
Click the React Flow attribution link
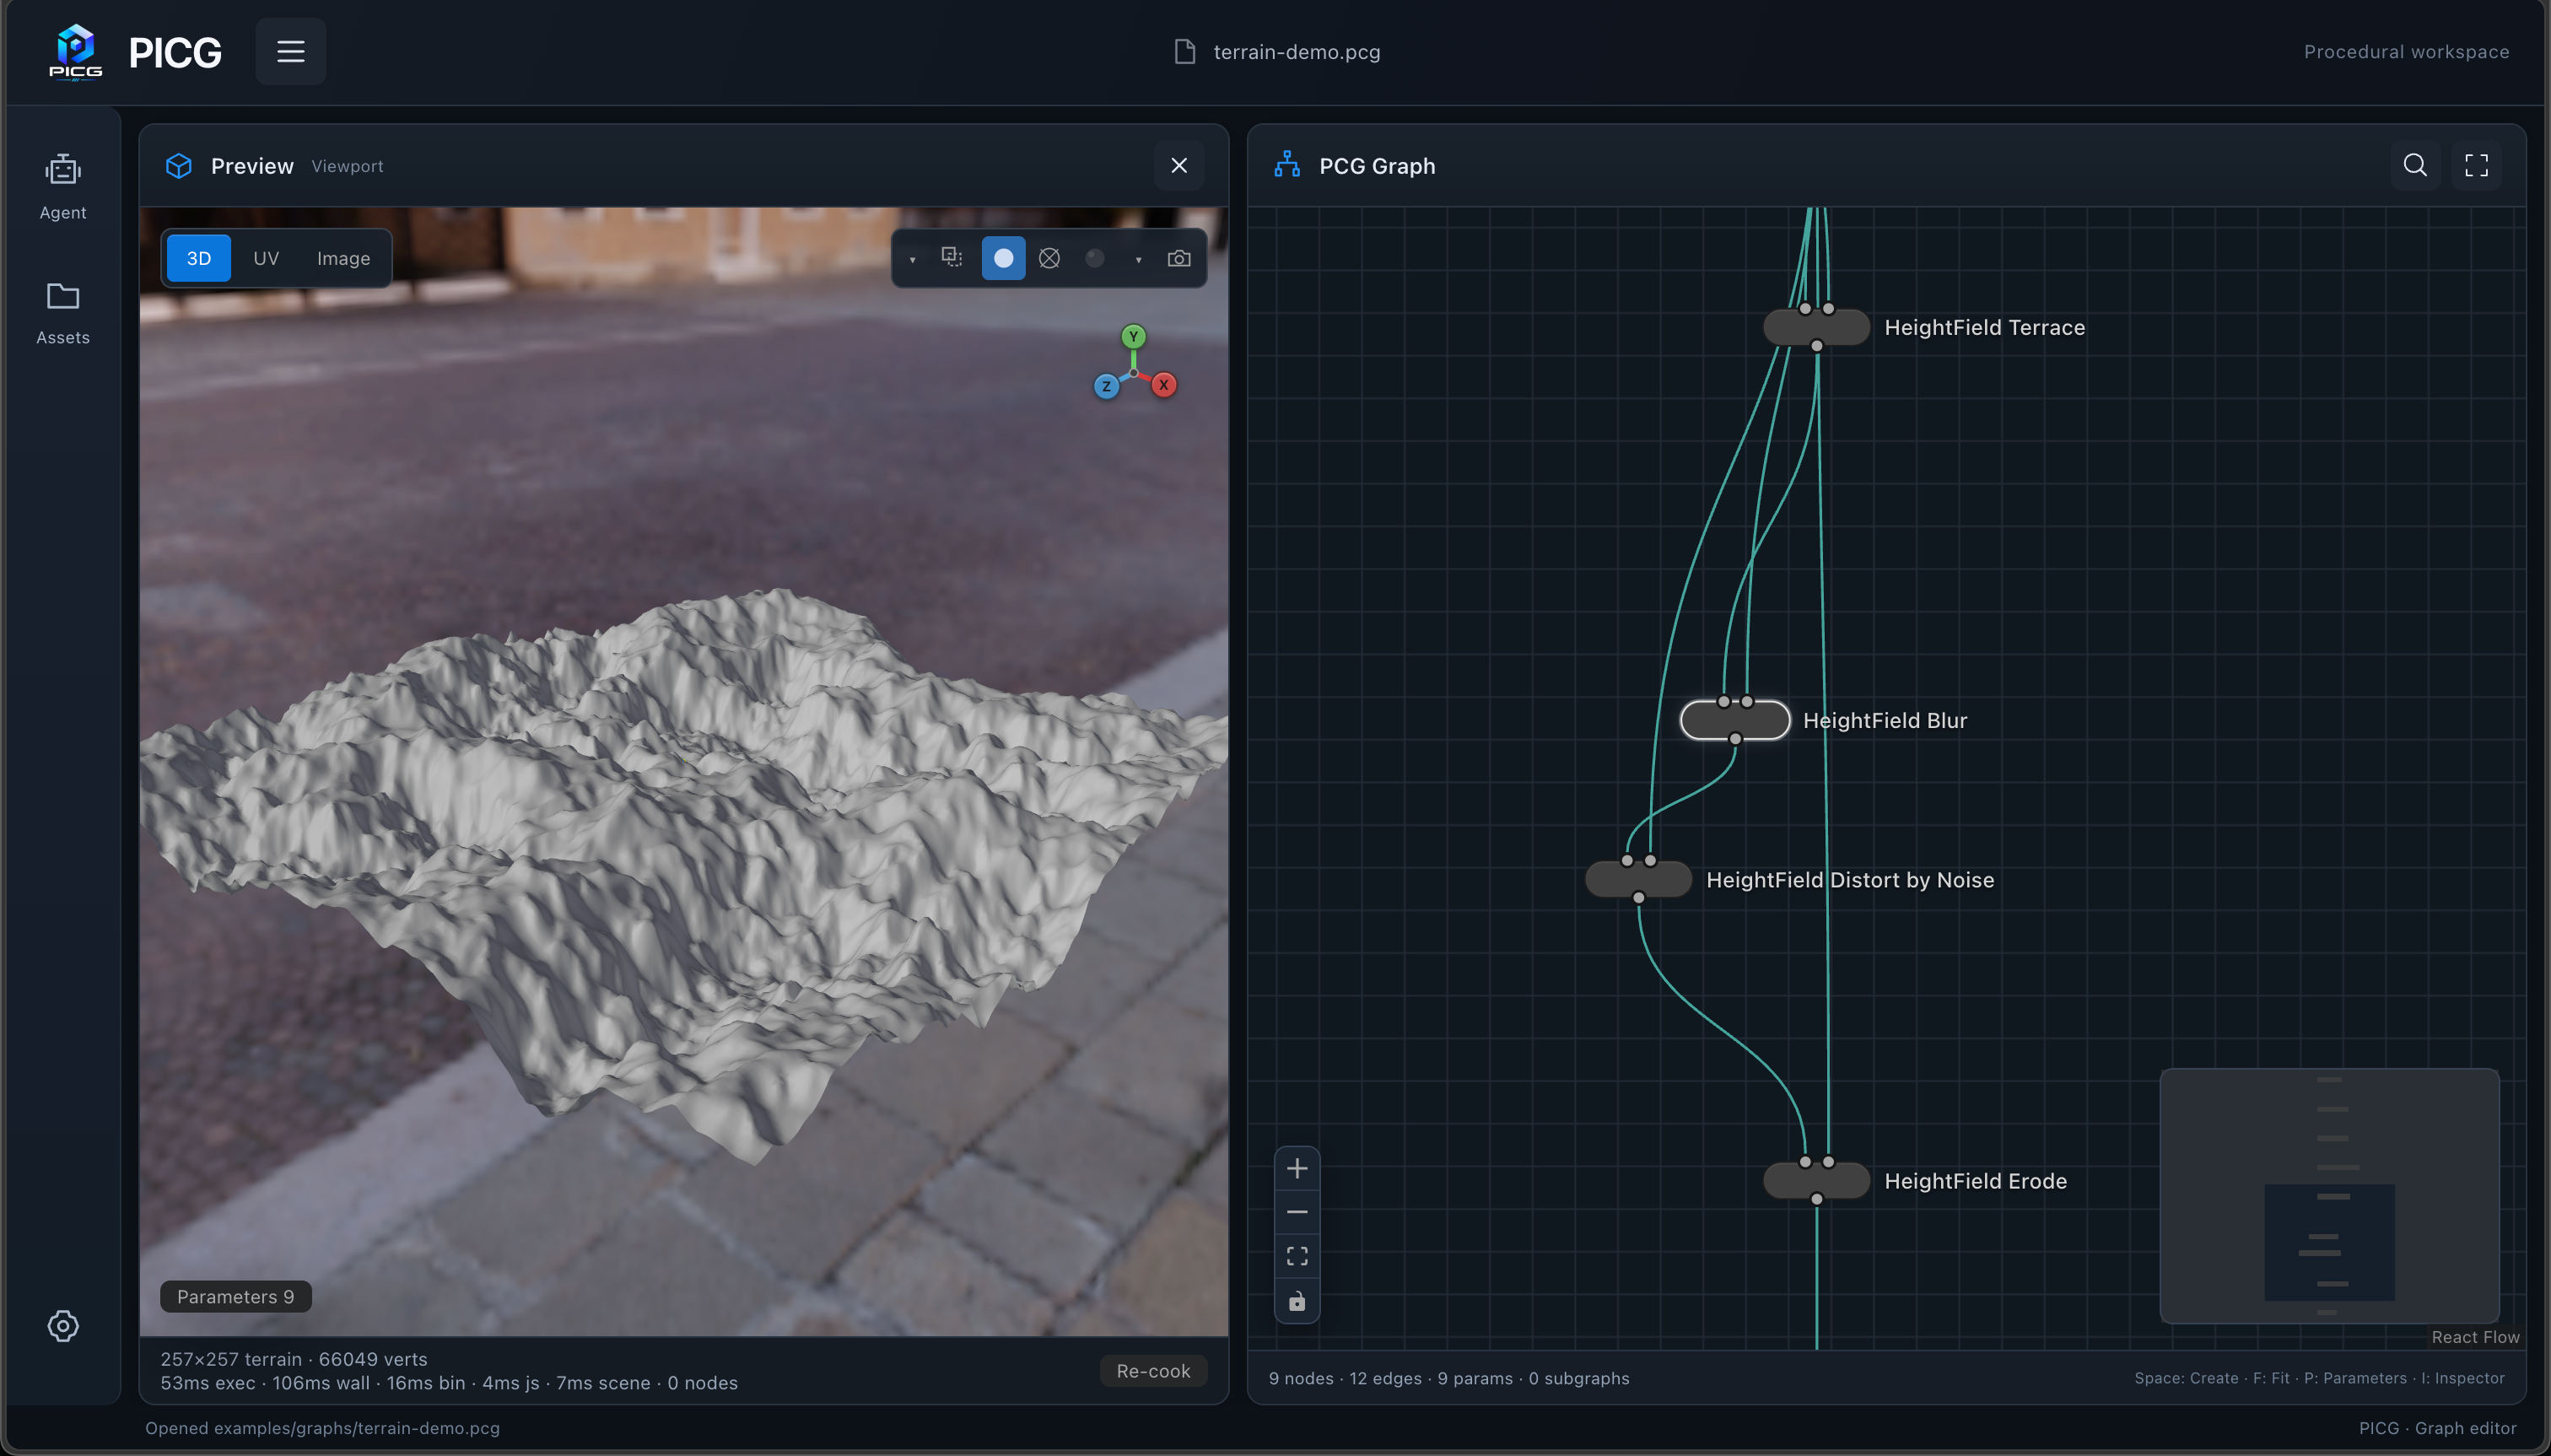pos(2475,1338)
